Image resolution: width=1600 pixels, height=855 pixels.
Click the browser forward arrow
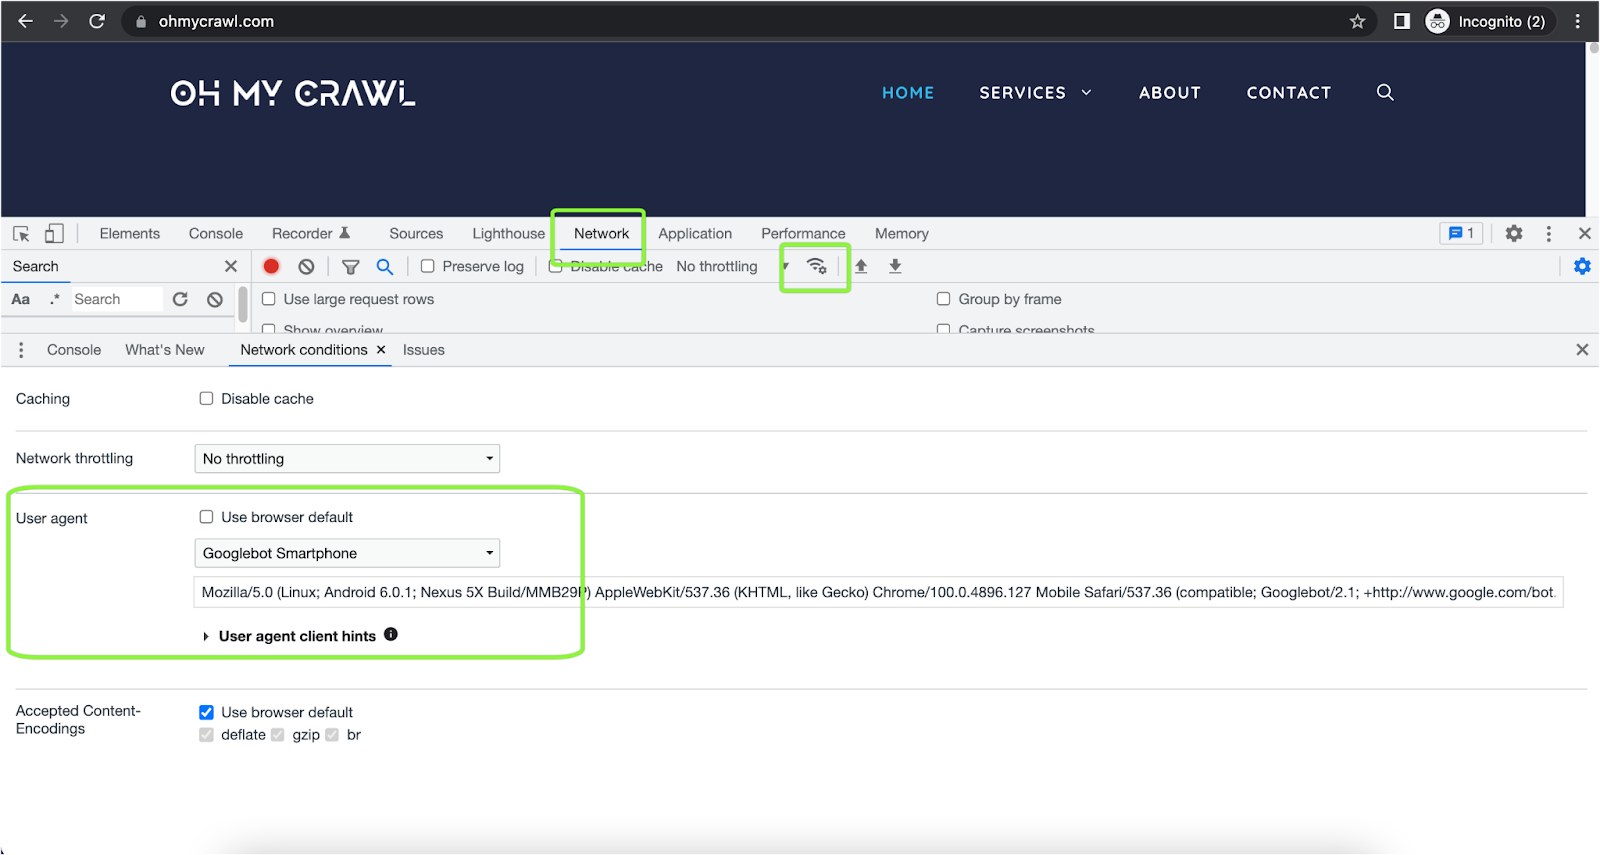pos(61,21)
